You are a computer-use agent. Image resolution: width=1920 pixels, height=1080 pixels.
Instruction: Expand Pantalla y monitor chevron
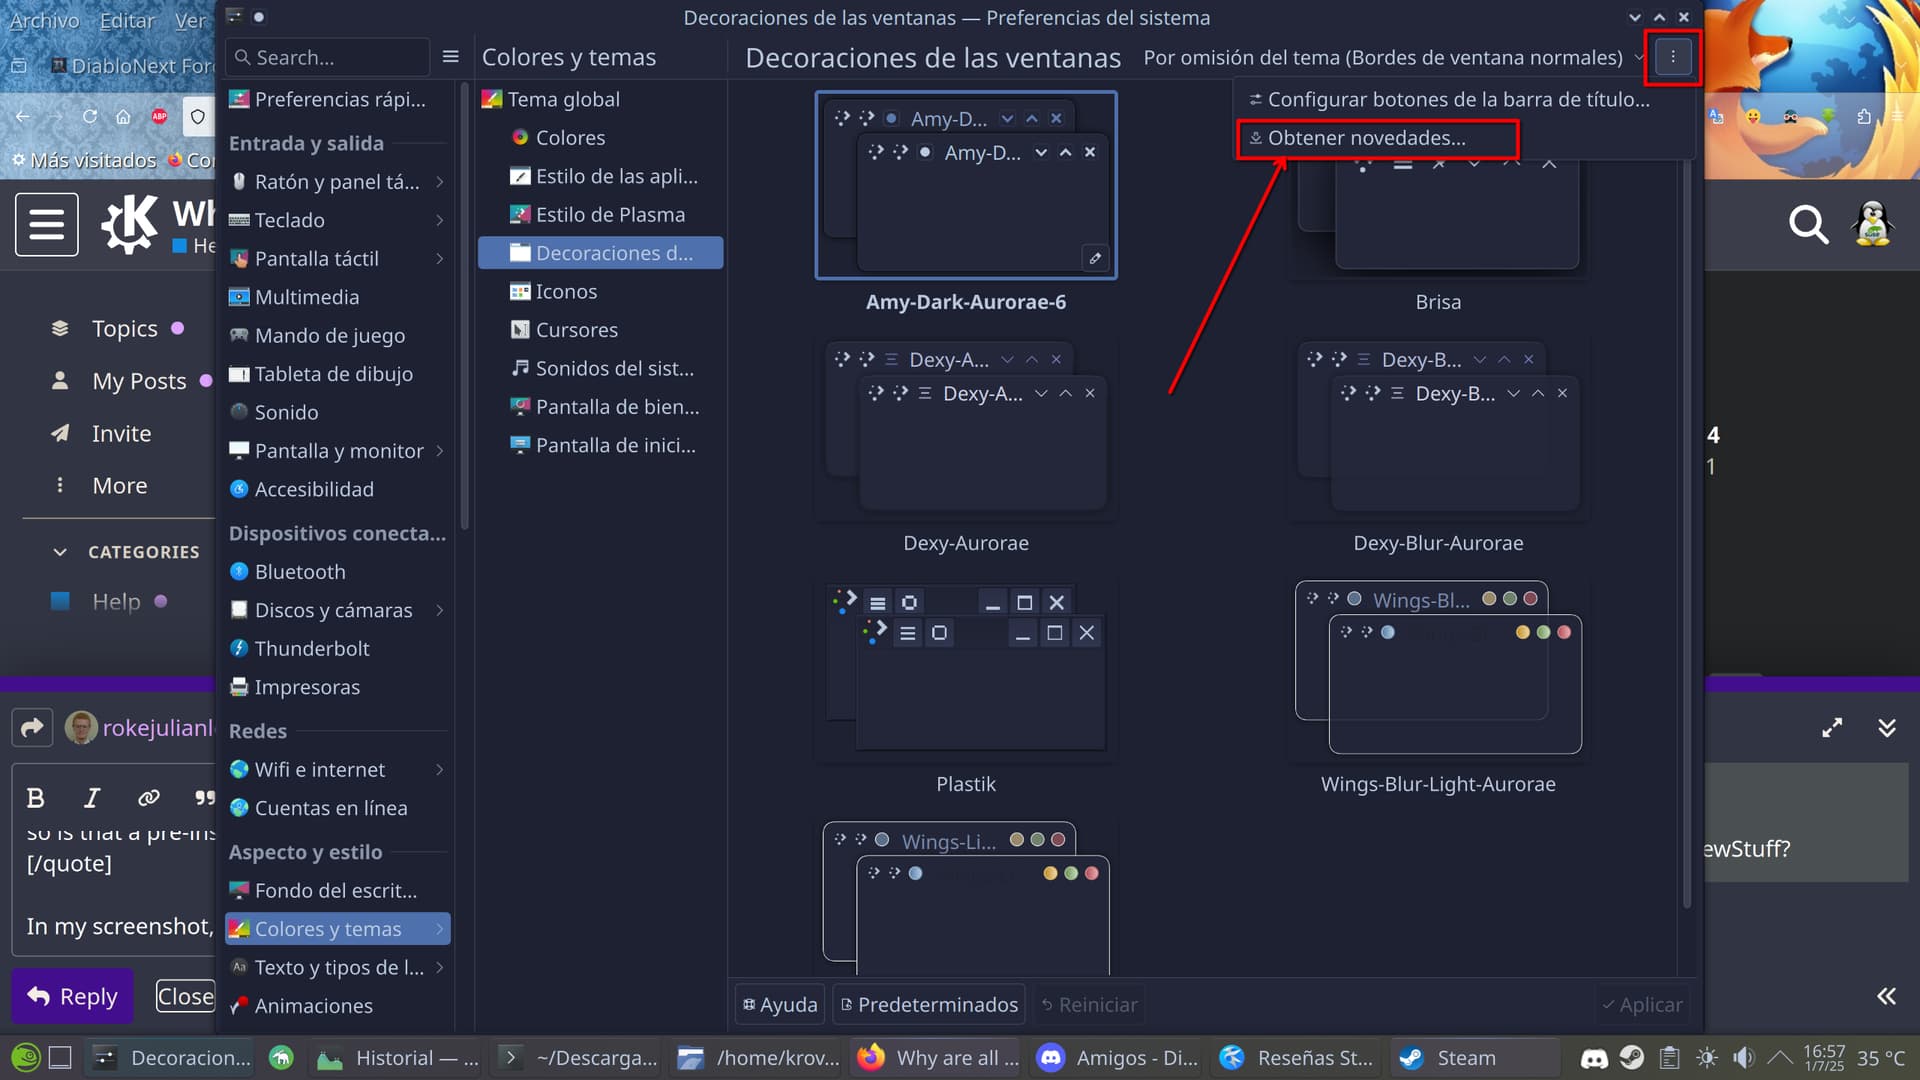(x=439, y=451)
